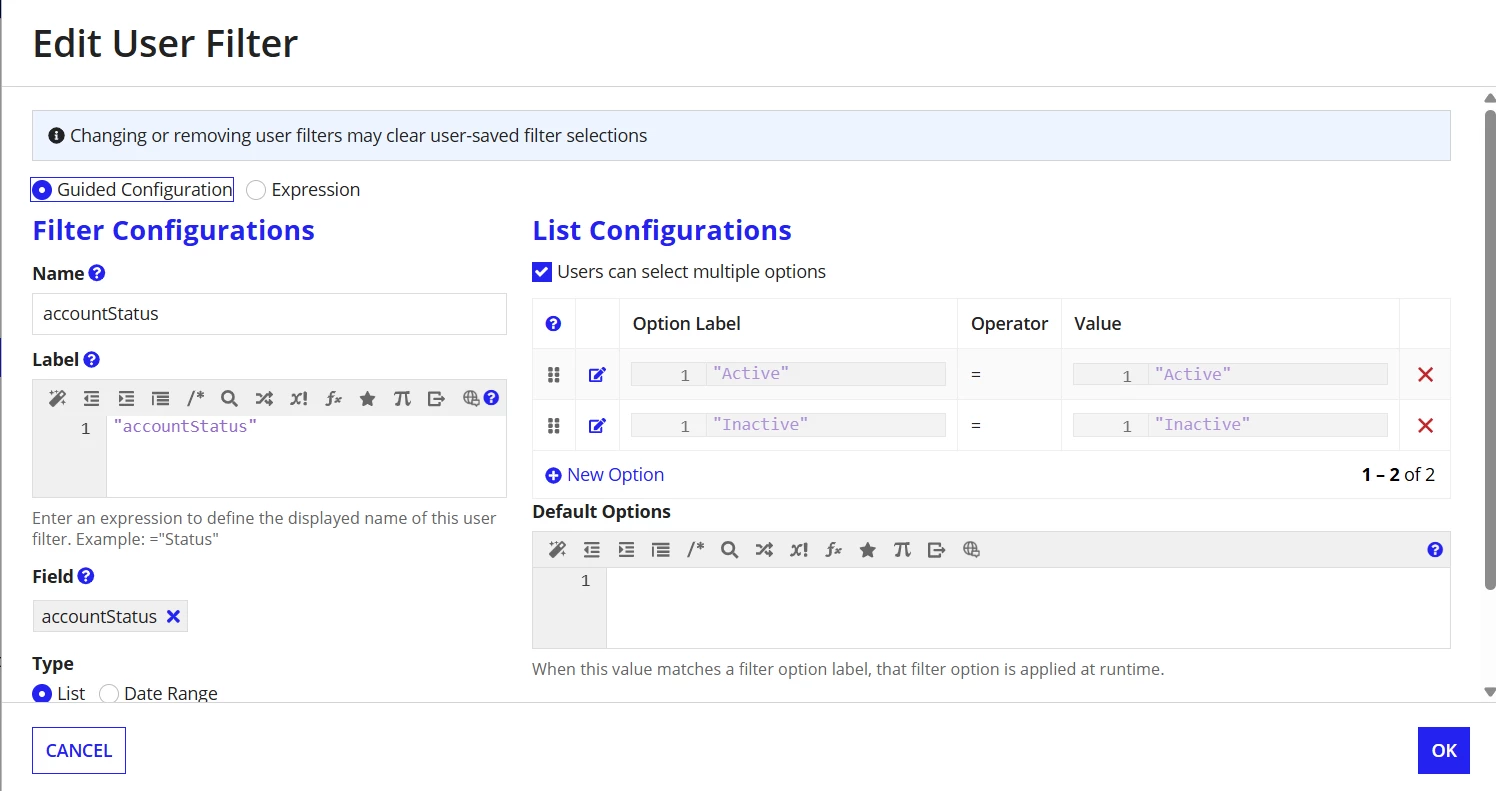Delete the Inactive option with red X

pos(1425,425)
